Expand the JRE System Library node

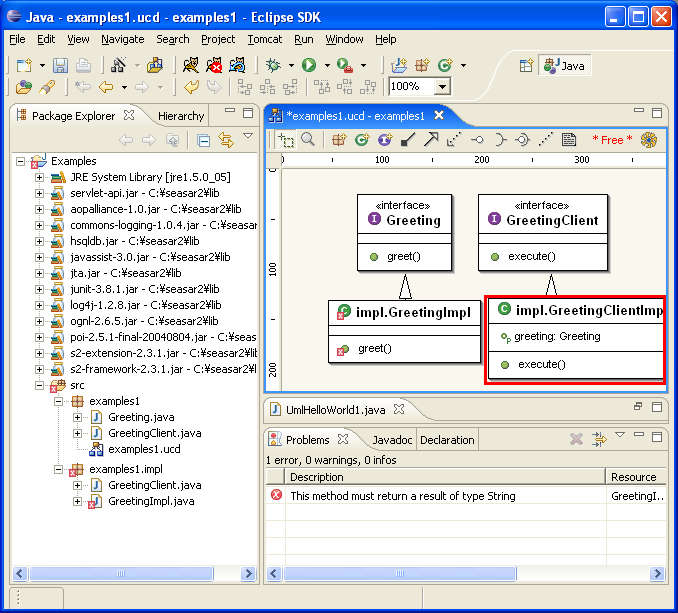pyautogui.click(x=40, y=177)
